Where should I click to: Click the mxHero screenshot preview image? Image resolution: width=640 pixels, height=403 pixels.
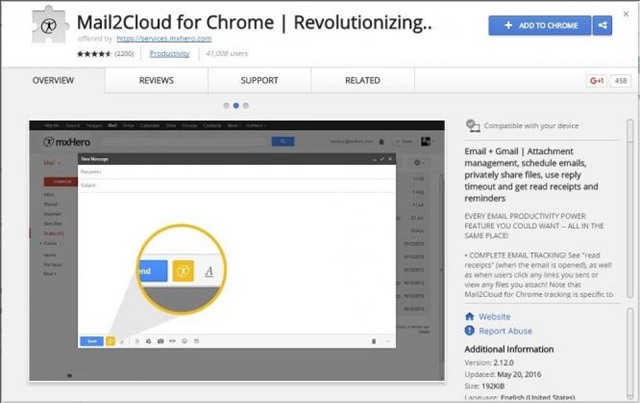[238, 250]
